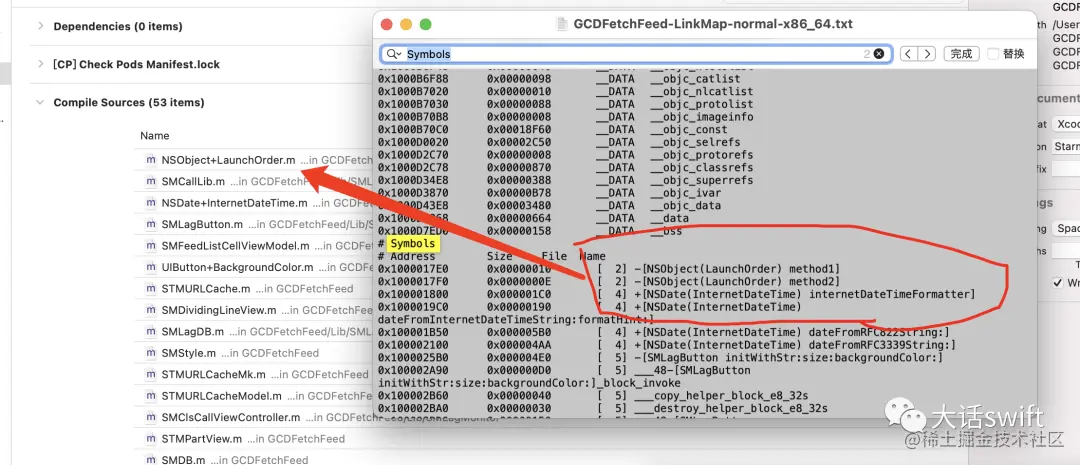This screenshot has width=1080, height=465.
Task: Click the __objc_imageinfo text line
Action: pos(565,116)
